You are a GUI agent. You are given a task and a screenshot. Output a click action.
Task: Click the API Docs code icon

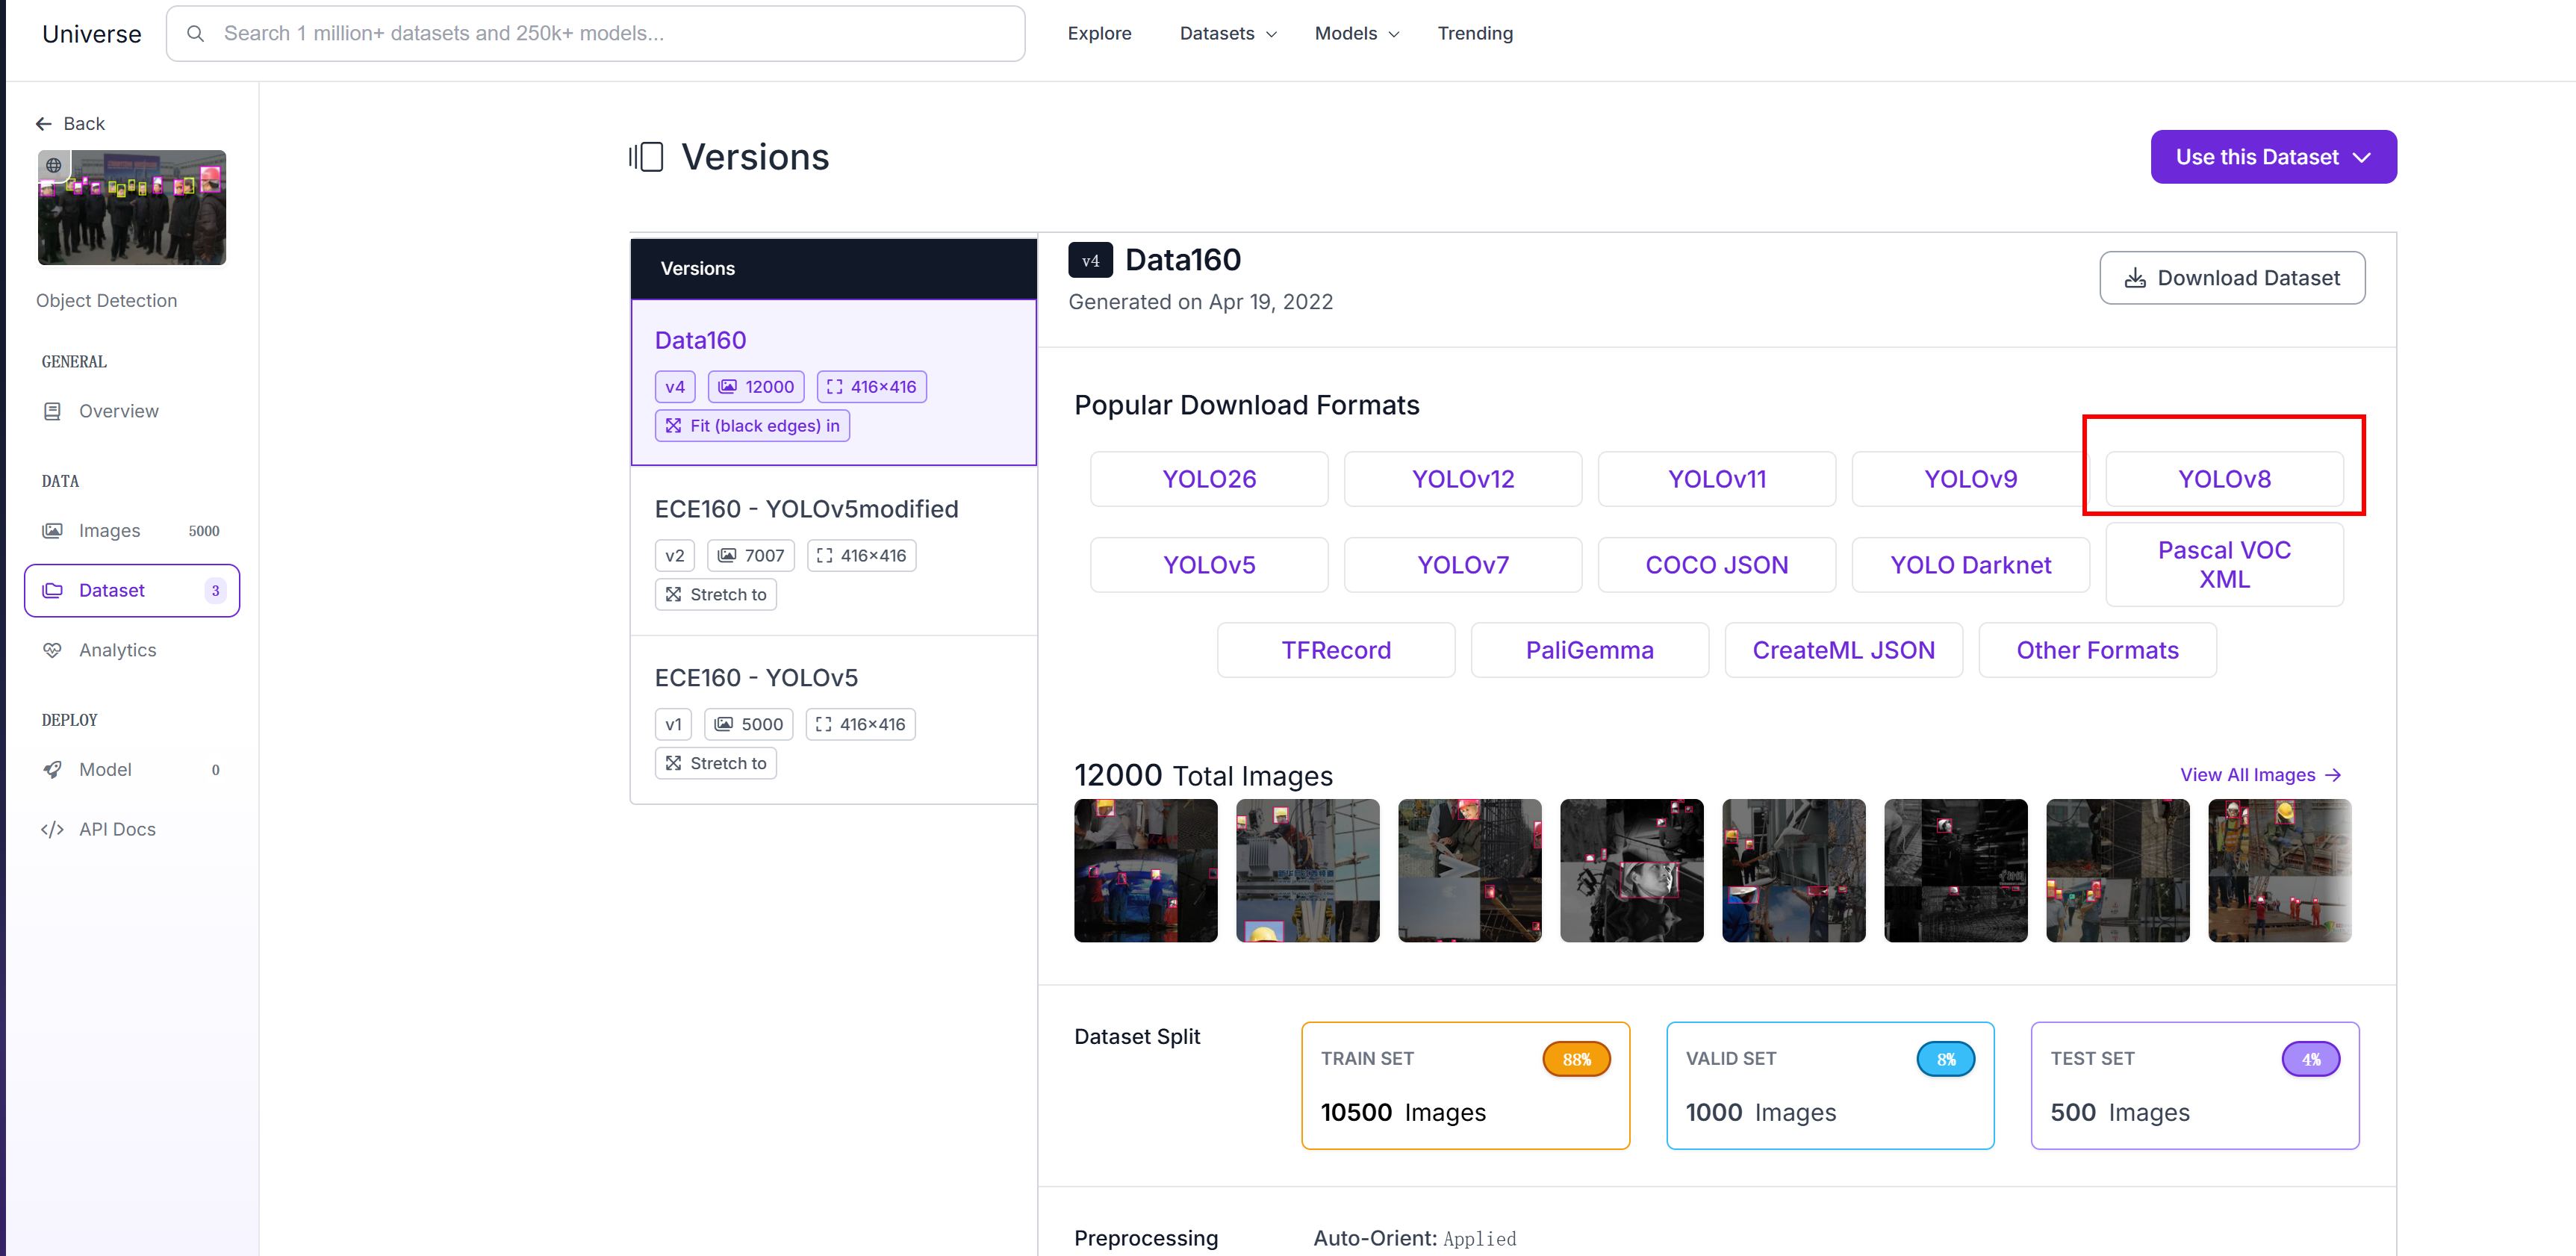coord(52,829)
